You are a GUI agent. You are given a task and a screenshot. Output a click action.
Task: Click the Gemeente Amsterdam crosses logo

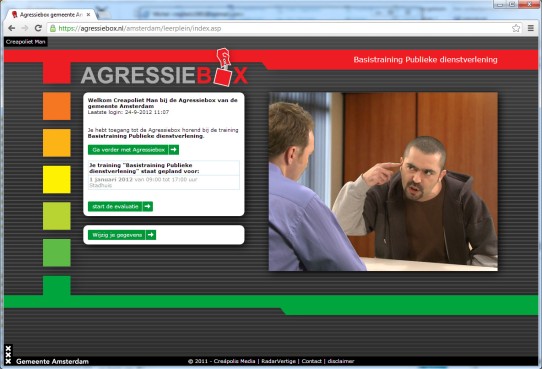pos(8,354)
